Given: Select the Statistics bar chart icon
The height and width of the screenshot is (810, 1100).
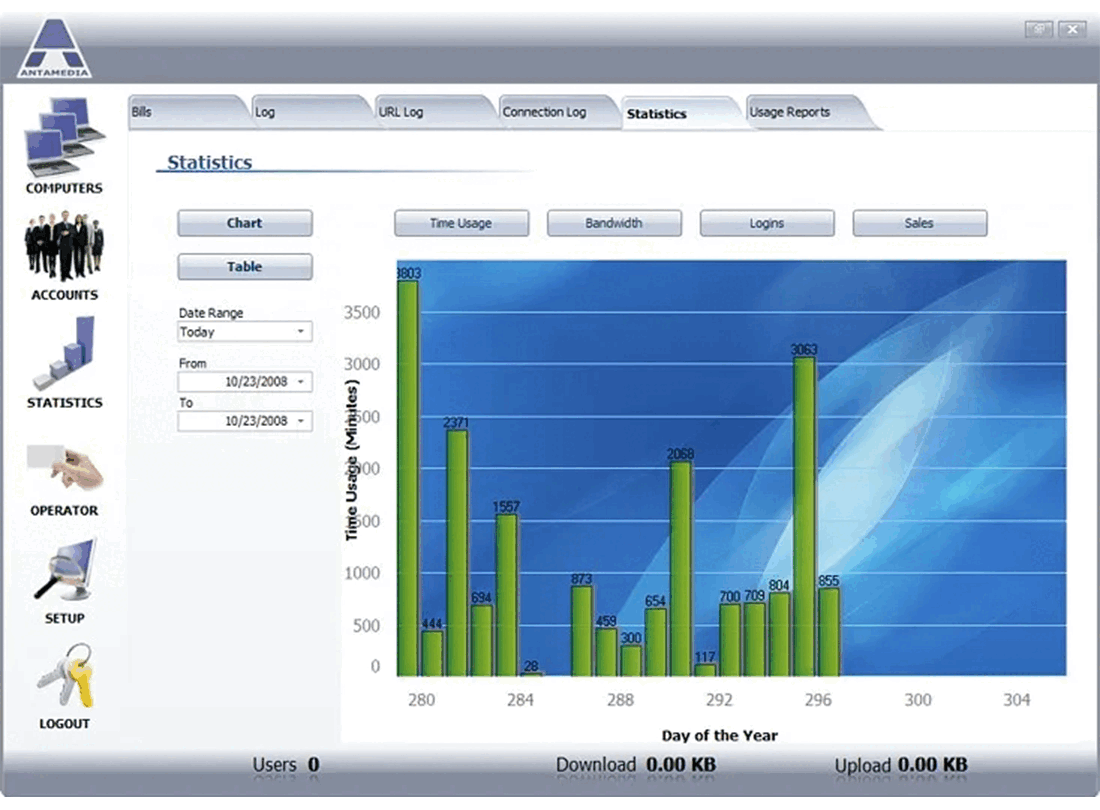Looking at the screenshot, I should click(64, 353).
